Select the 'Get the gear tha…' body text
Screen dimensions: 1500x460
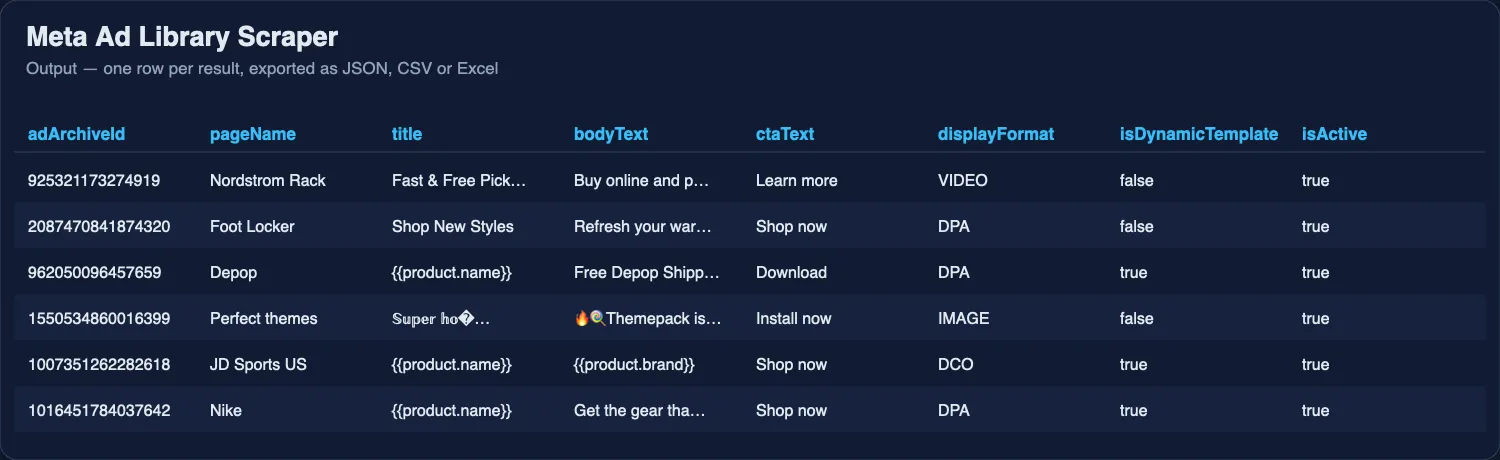point(640,411)
